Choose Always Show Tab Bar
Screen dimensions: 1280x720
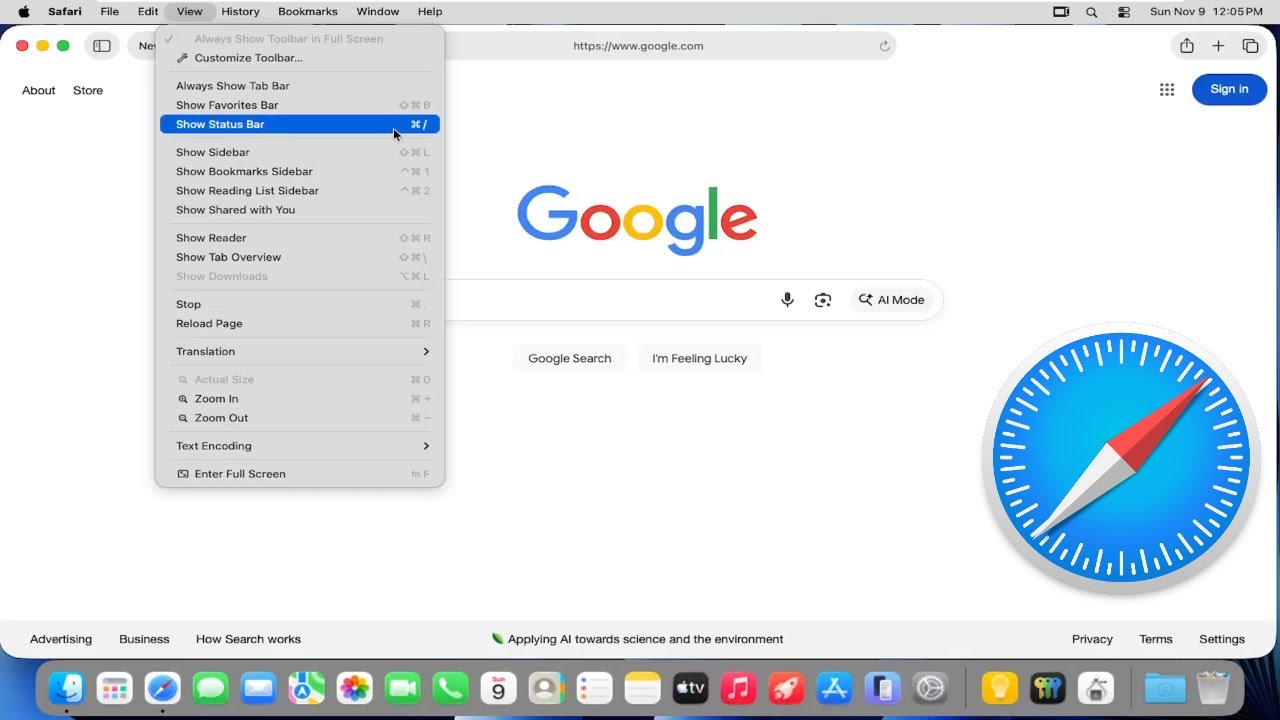300,86
